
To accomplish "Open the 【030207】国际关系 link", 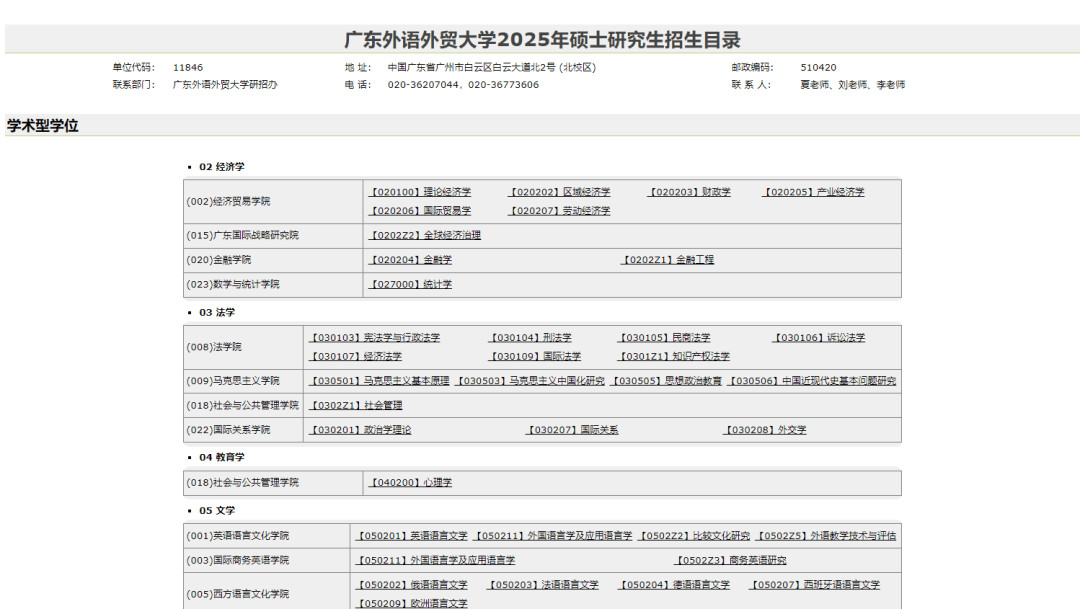I will click(x=572, y=430).
